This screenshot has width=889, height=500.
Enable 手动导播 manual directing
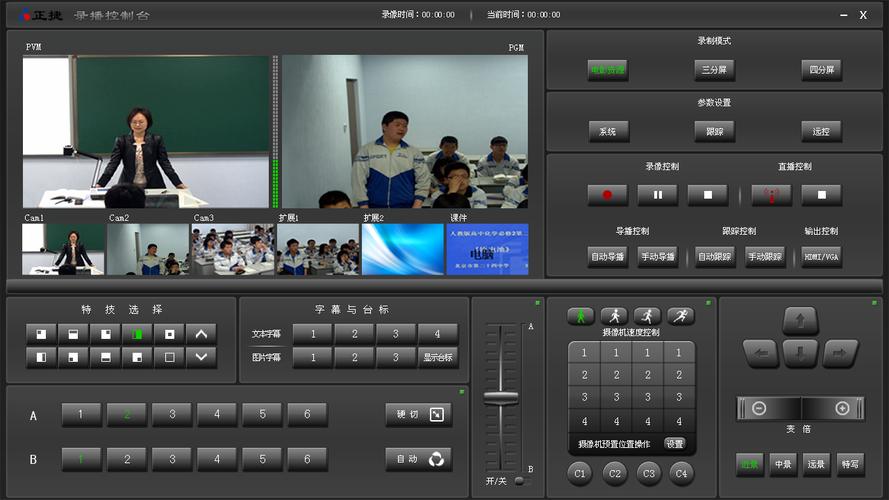(658, 257)
